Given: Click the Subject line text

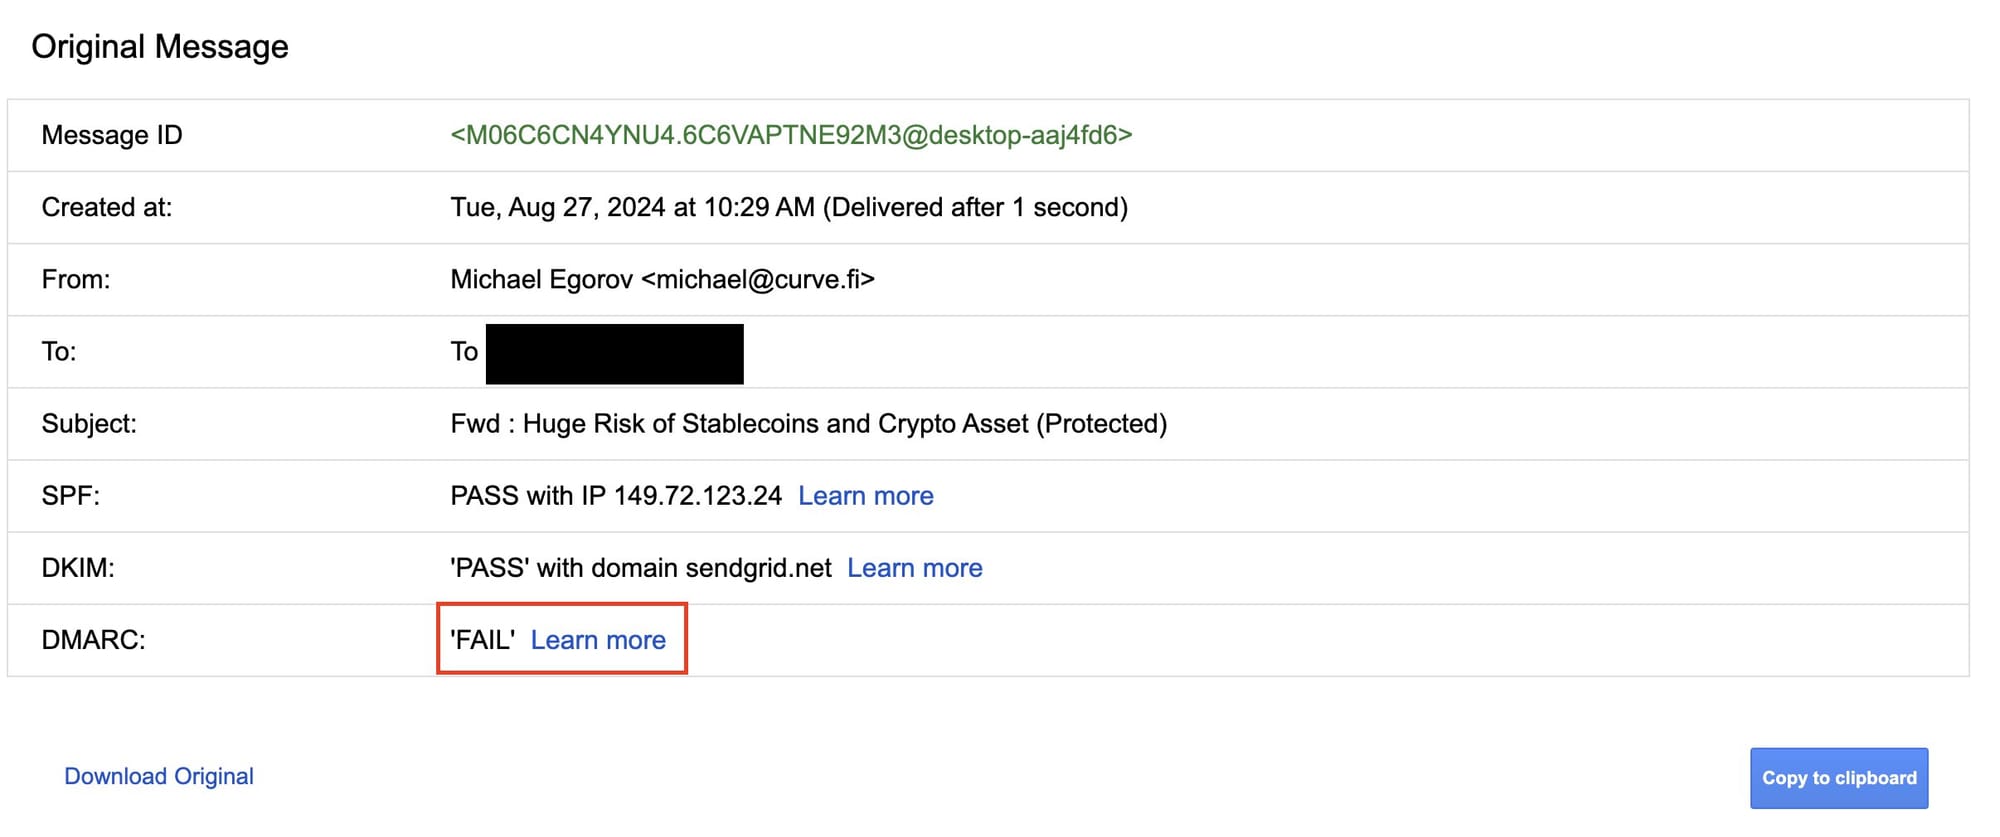Looking at the screenshot, I should 808,424.
